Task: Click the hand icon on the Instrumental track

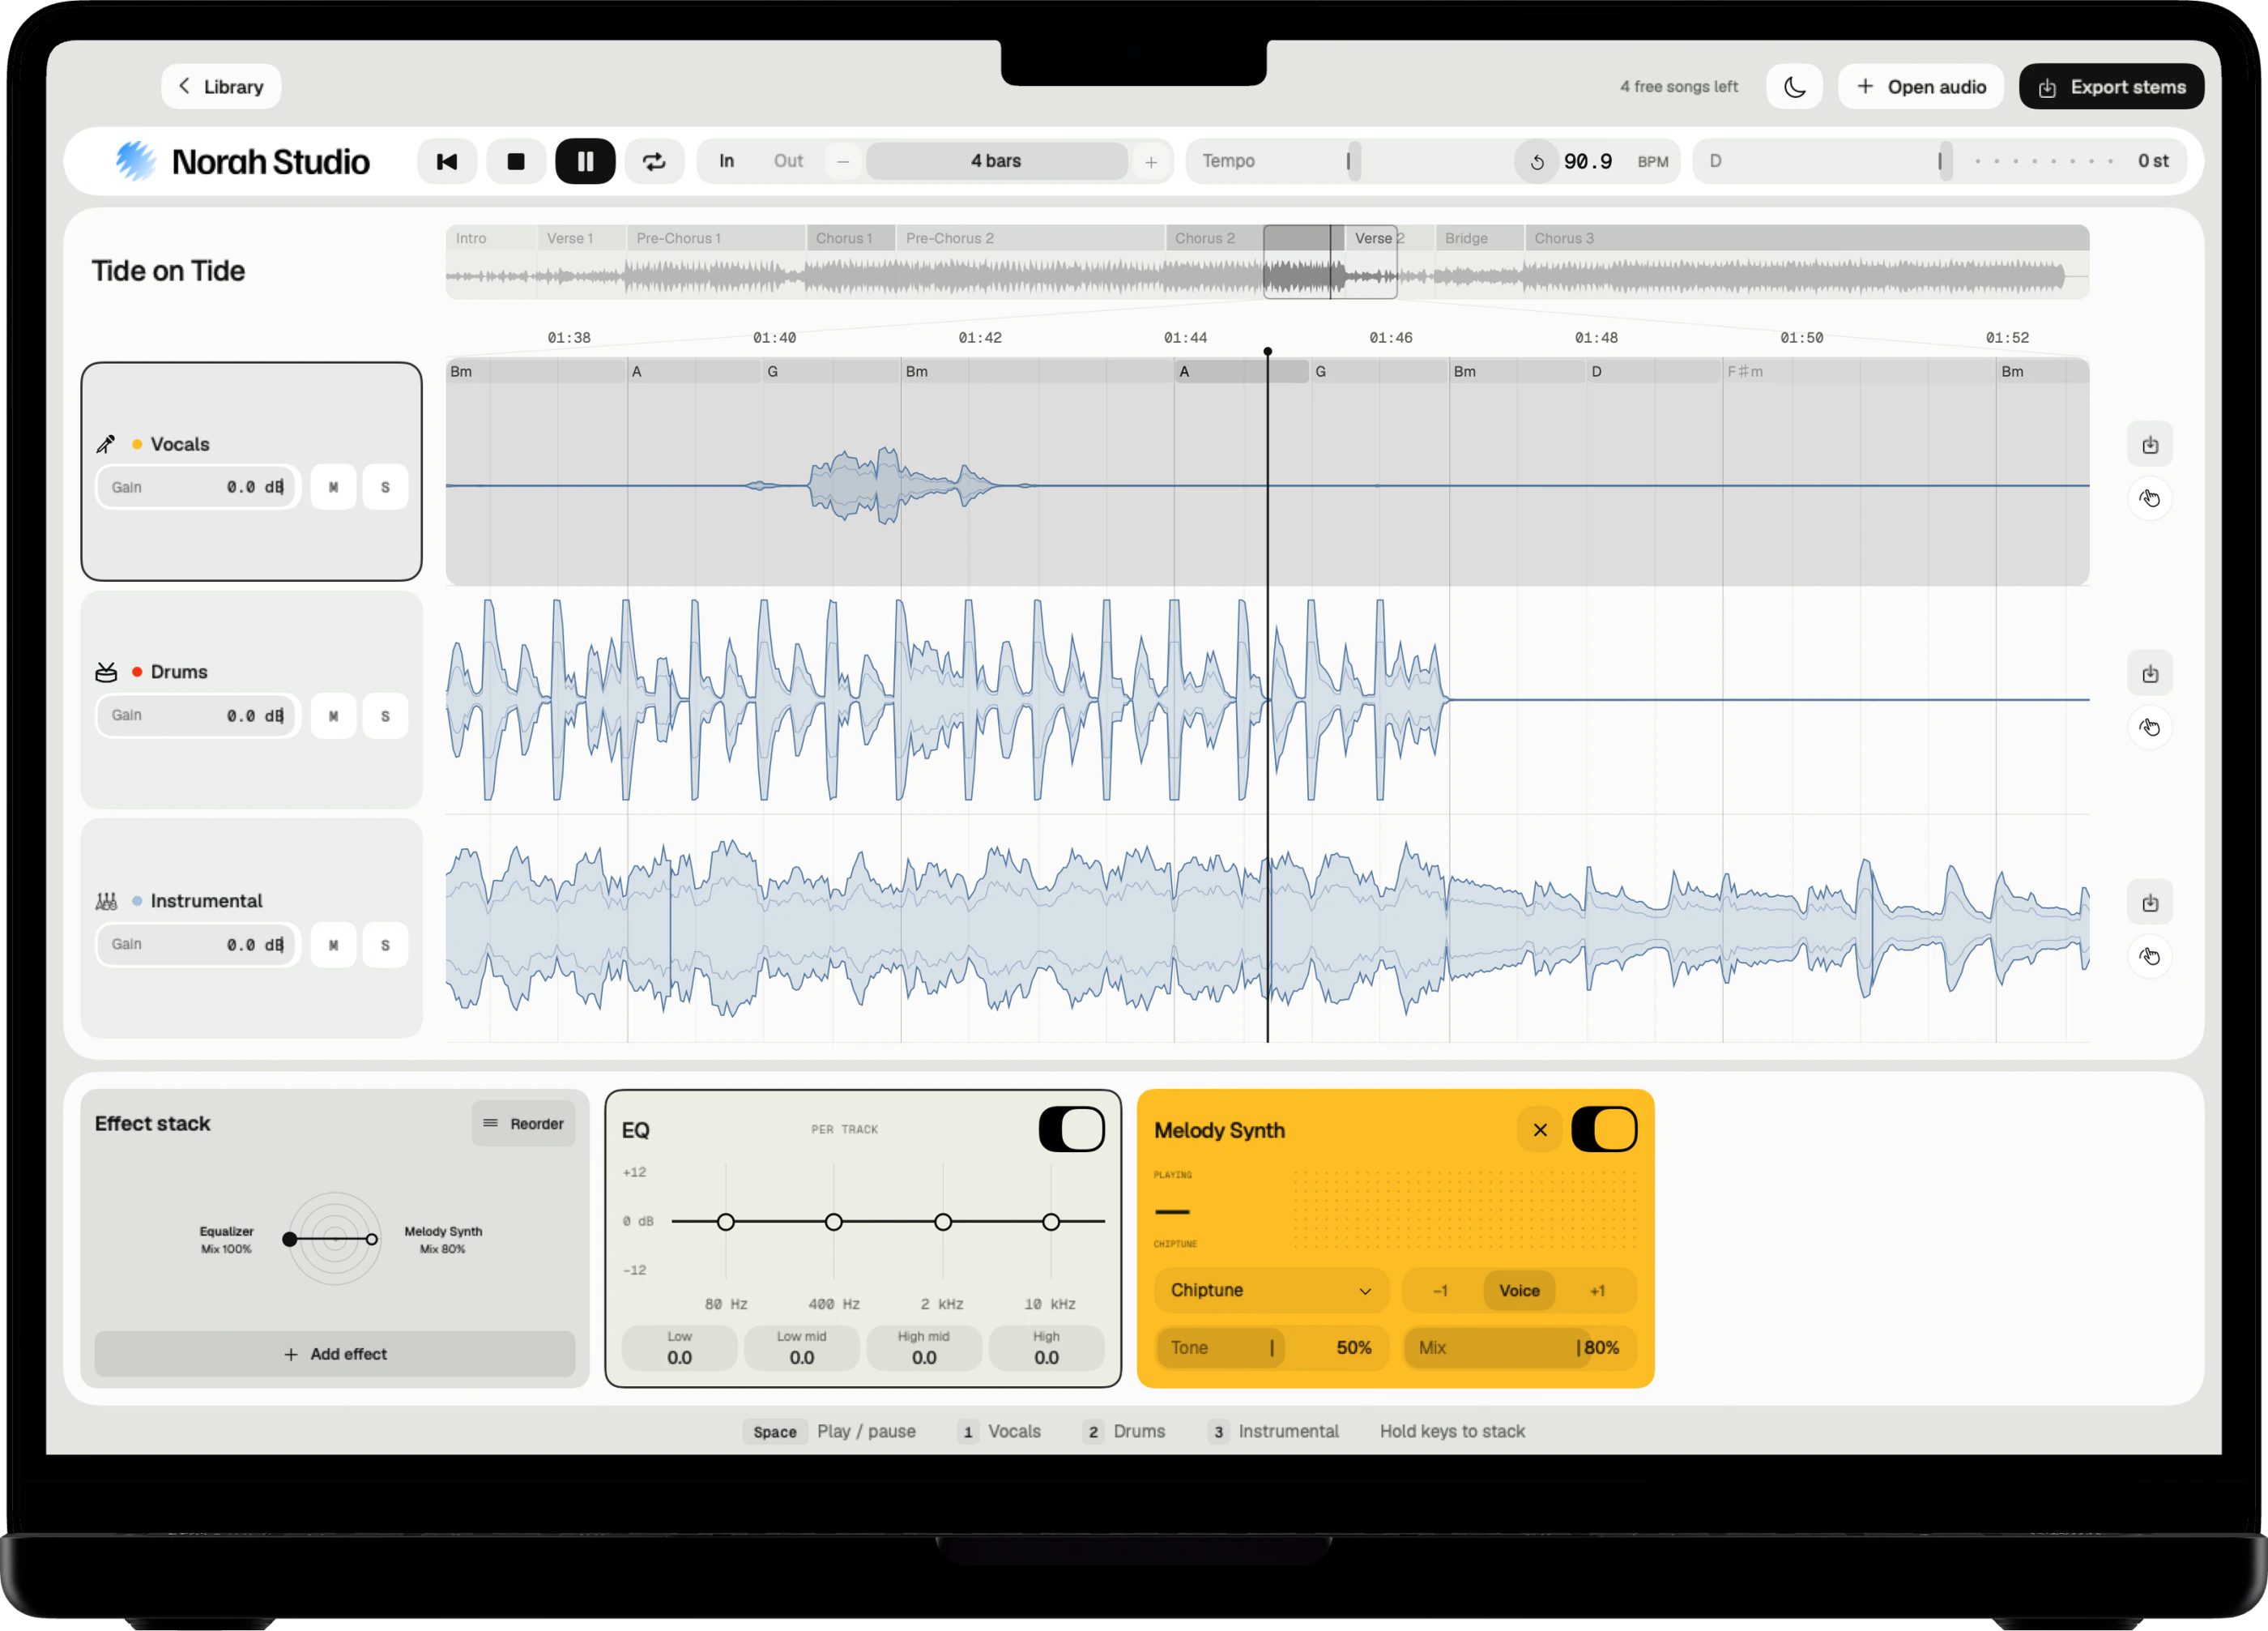Action: click(2150, 956)
